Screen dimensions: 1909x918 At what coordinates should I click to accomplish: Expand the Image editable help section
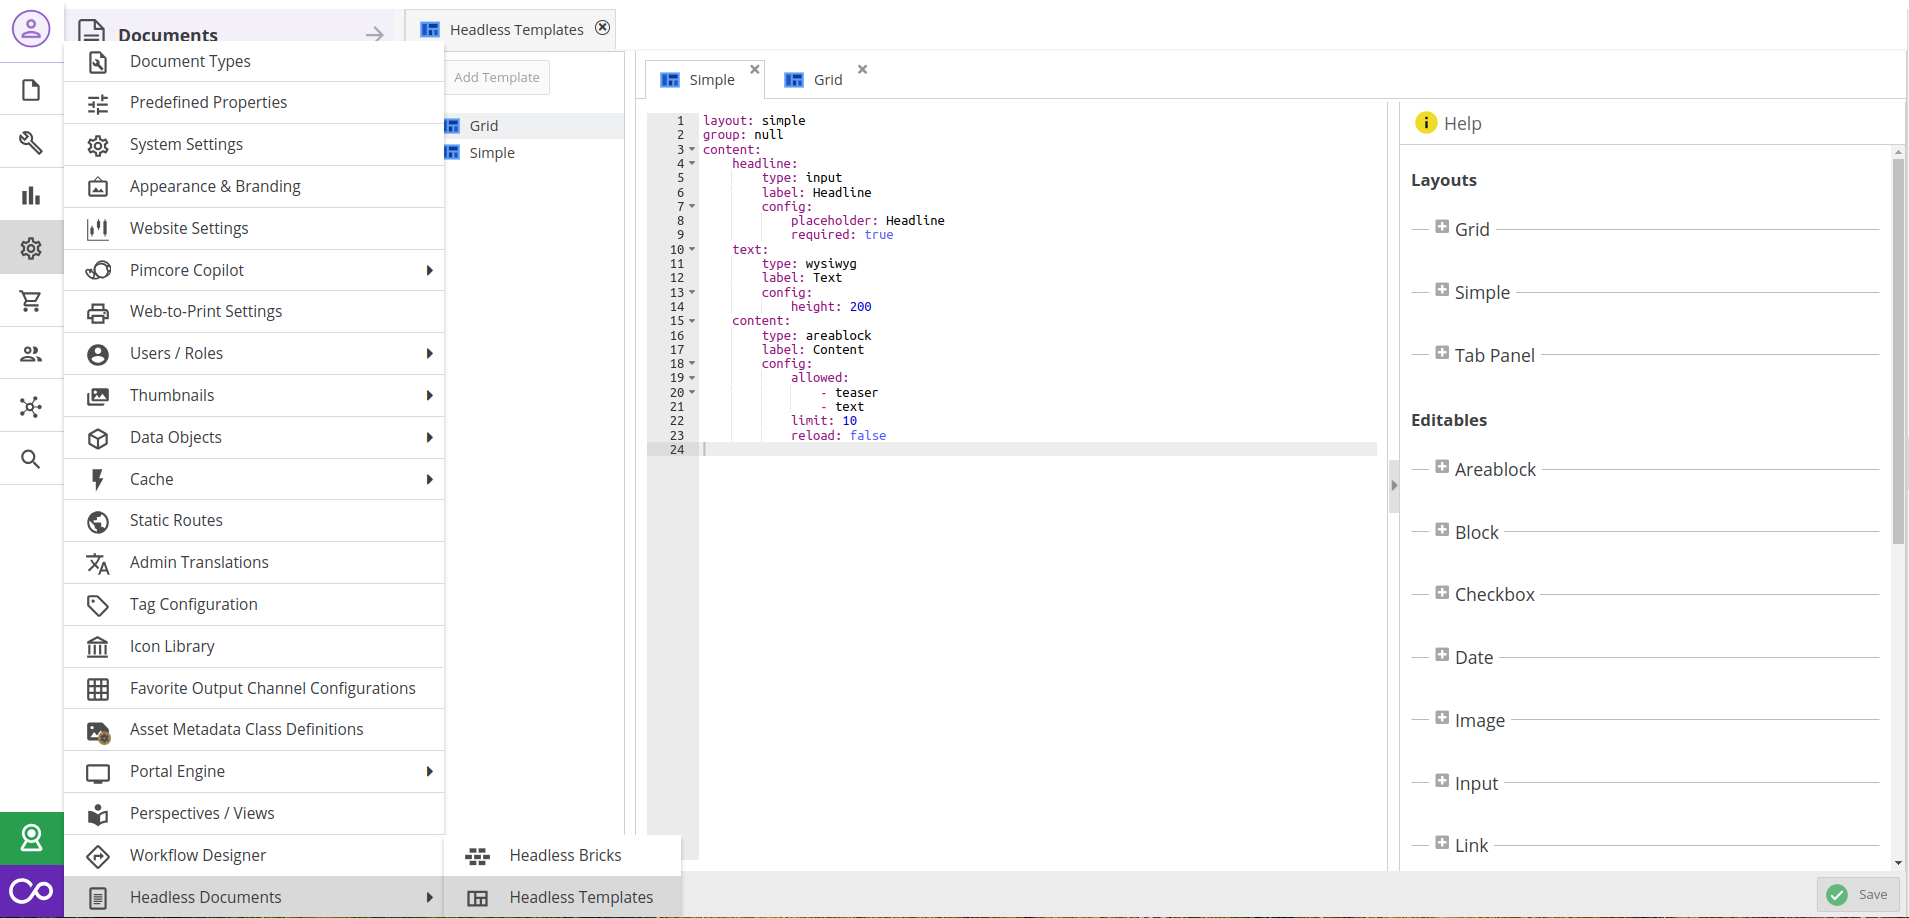[1442, 718]
